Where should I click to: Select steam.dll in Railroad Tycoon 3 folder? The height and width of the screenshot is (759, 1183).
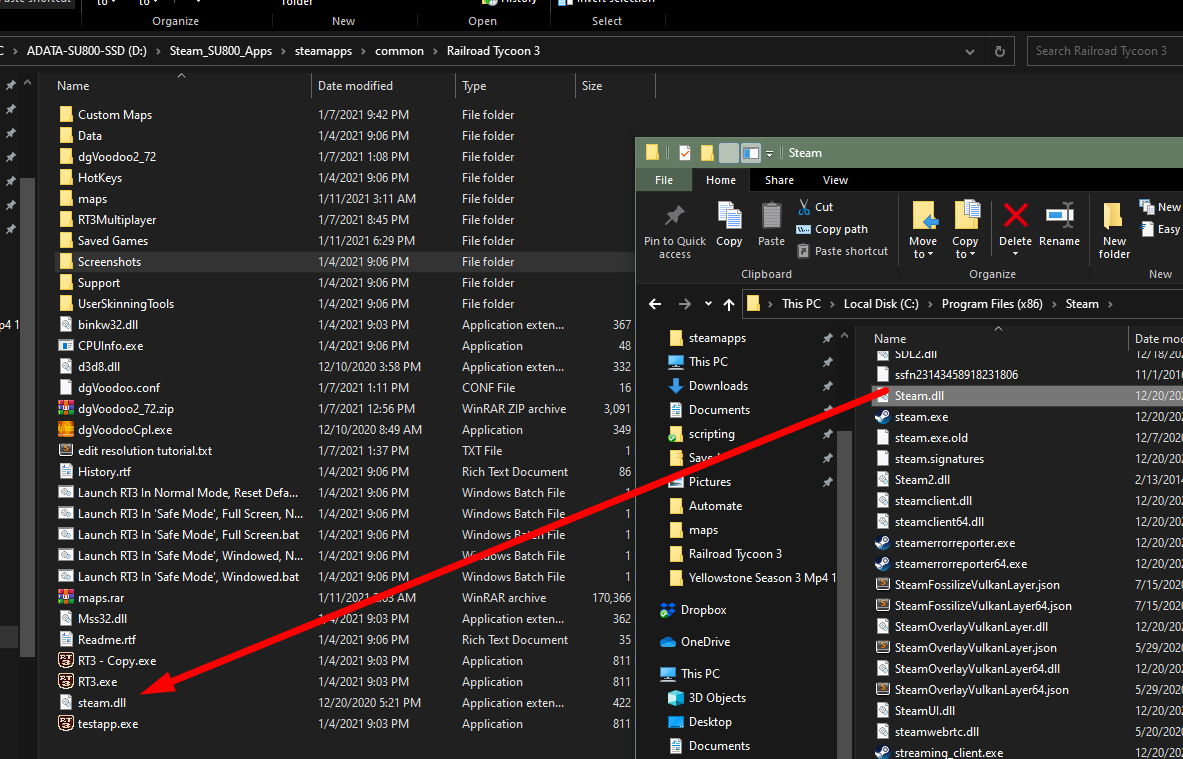pyautogui.click(x=102, y=702)
